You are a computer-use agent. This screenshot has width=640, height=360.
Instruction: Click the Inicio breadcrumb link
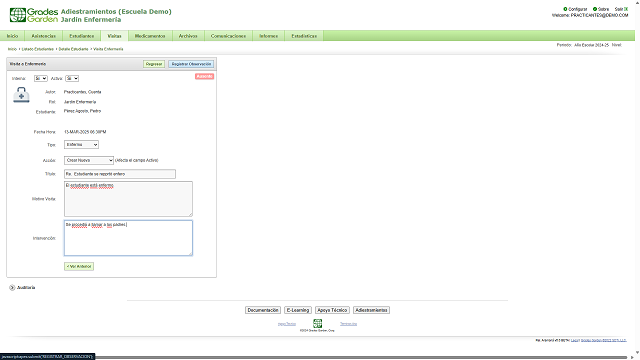coord(12,49)
